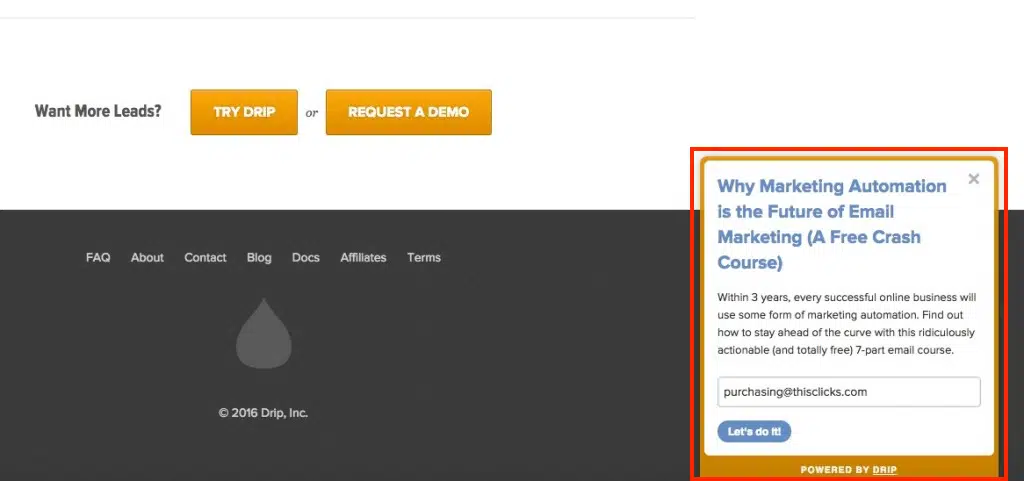Click the Drip water droplet logo
Image resolution: width=1024 pixels, height=481 pixels.
coord(264,333)
